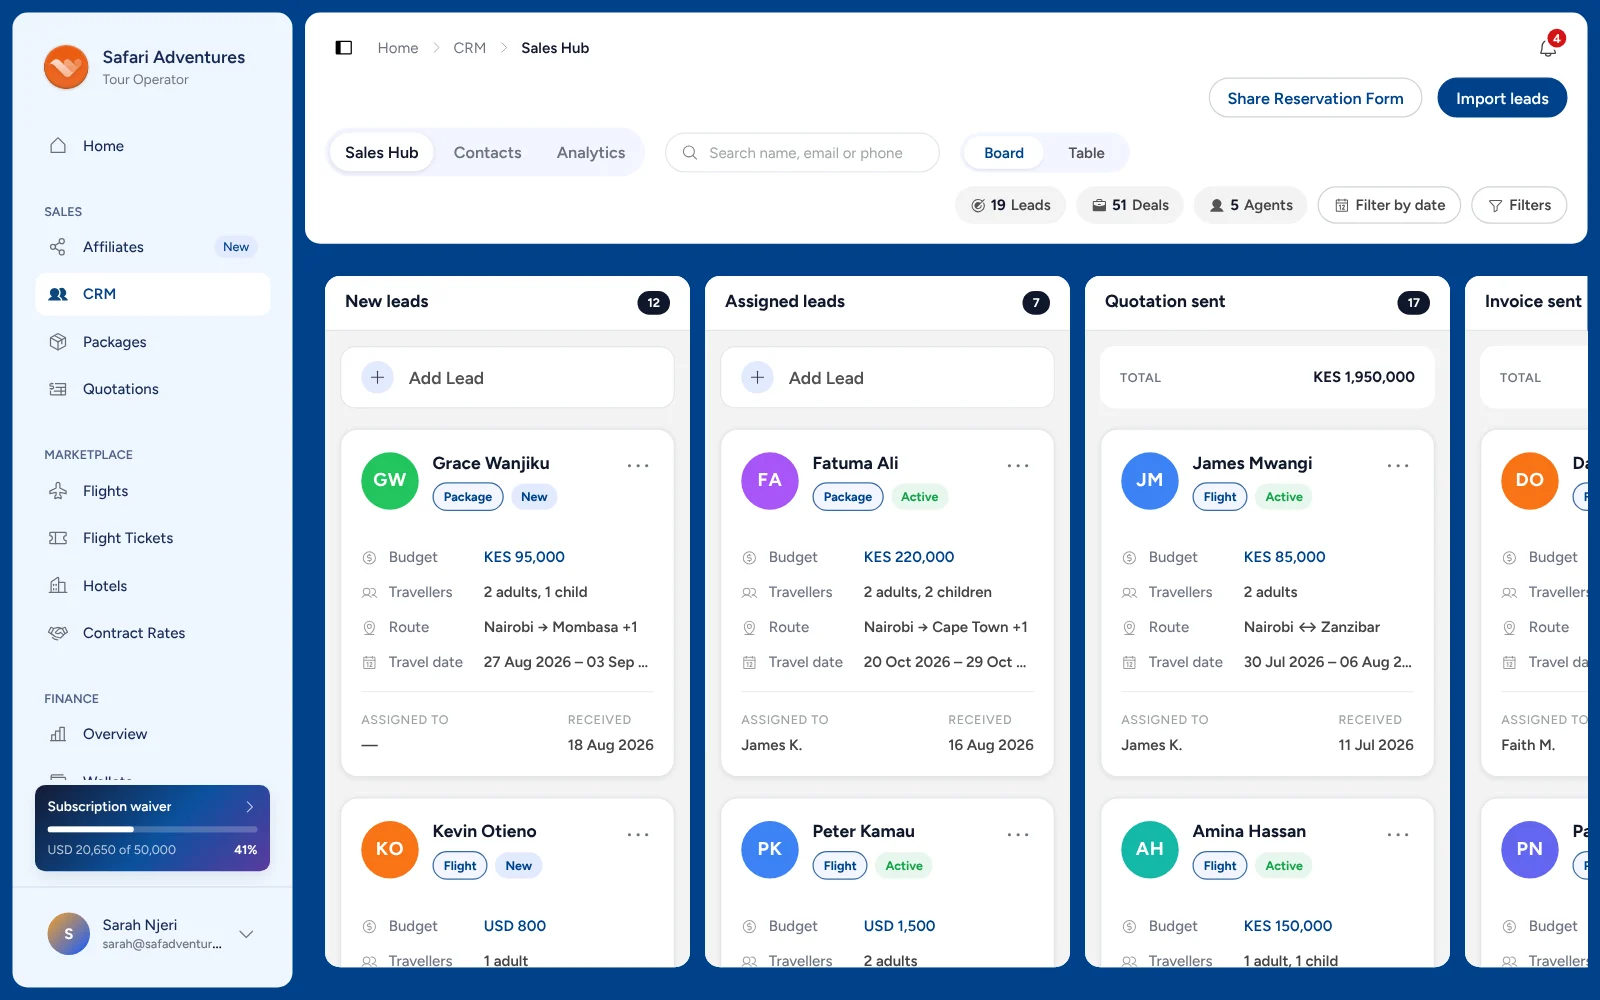Toggle the 19 Leads chip
Viewport: 1600px width, 1000px height.
tap(1011, 205)
